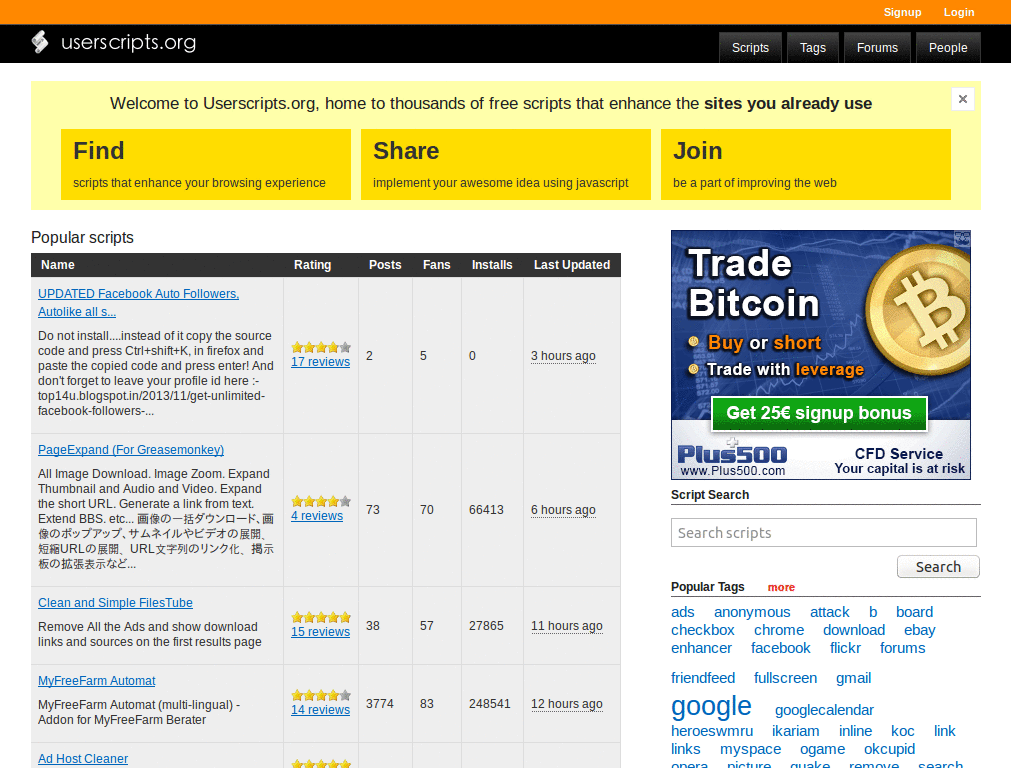Click the Search scripts input field
1024x768 pixels.
824,533
